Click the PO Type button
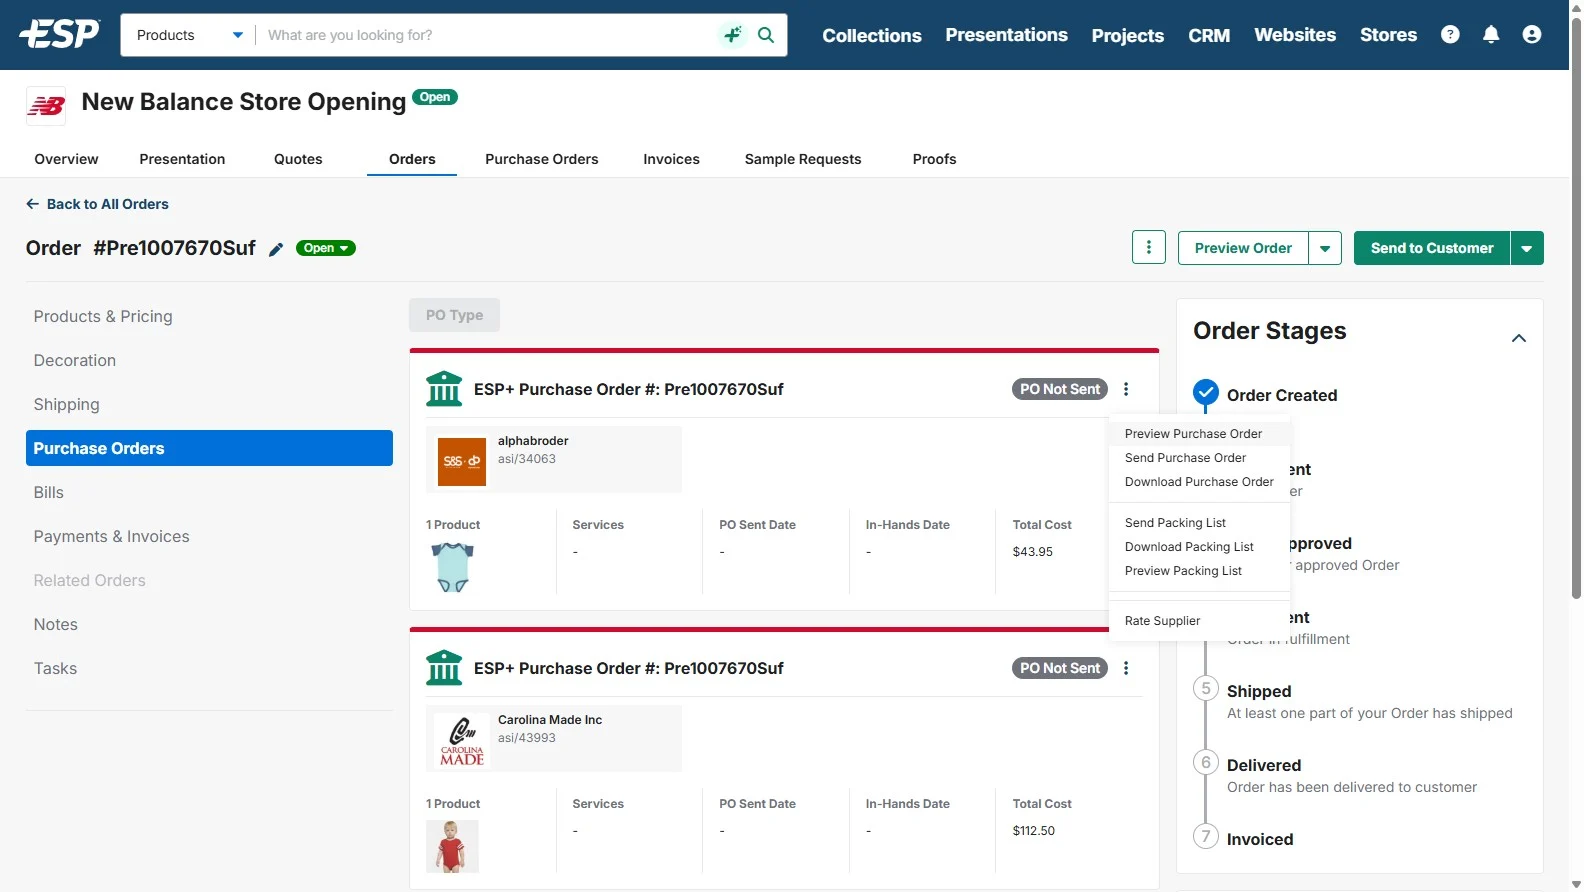 pos(454,315)
